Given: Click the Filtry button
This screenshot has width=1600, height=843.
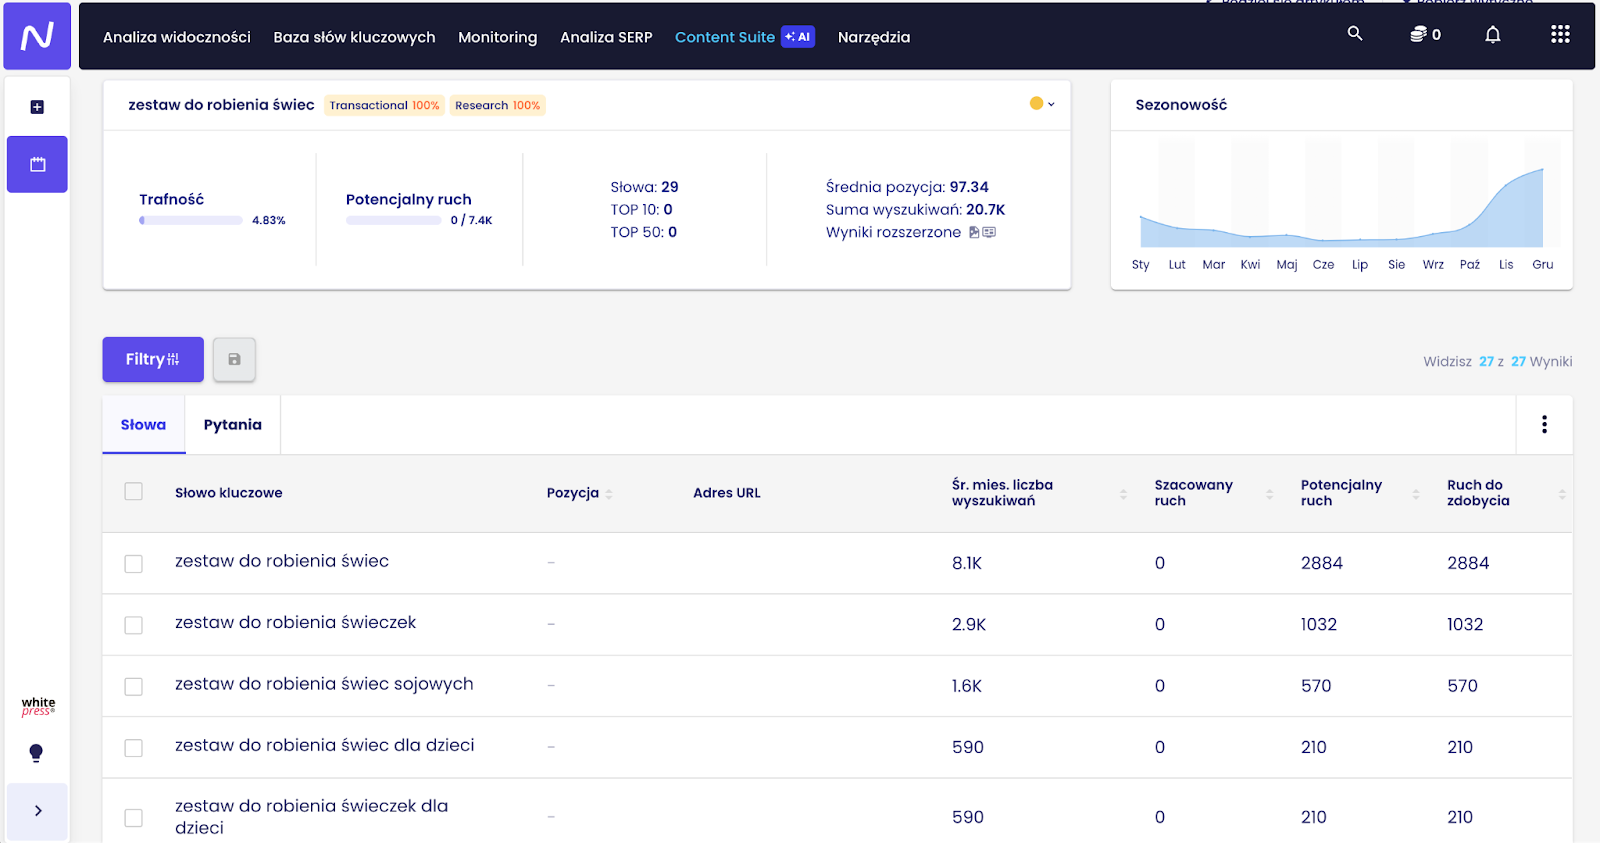Looking at the screenshot, I should tap(153, 359).
